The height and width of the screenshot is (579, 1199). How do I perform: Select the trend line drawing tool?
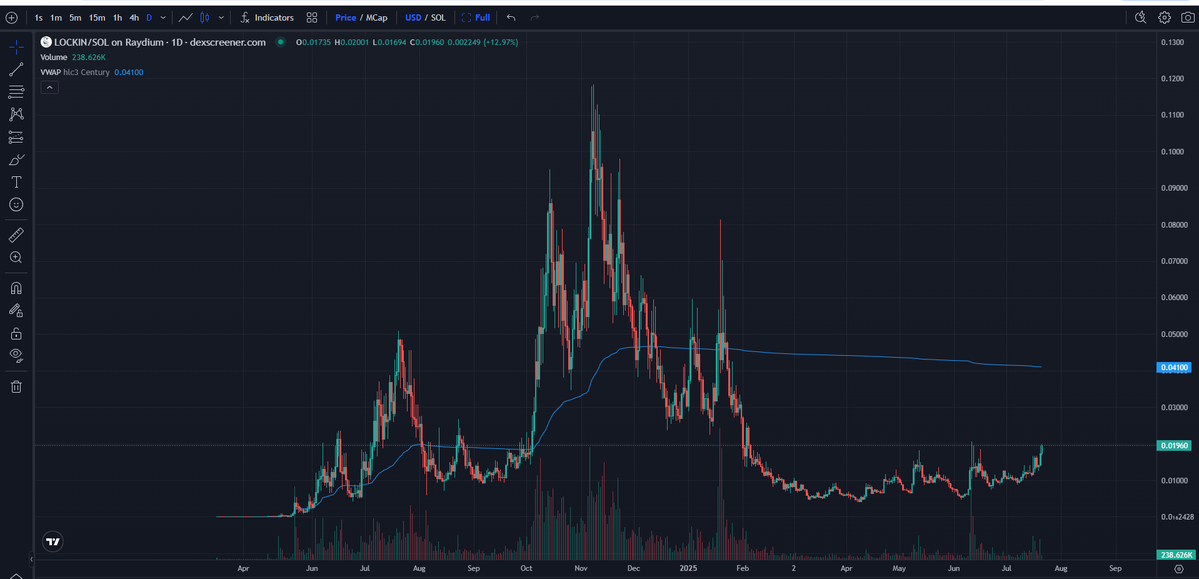coord(15,70)
